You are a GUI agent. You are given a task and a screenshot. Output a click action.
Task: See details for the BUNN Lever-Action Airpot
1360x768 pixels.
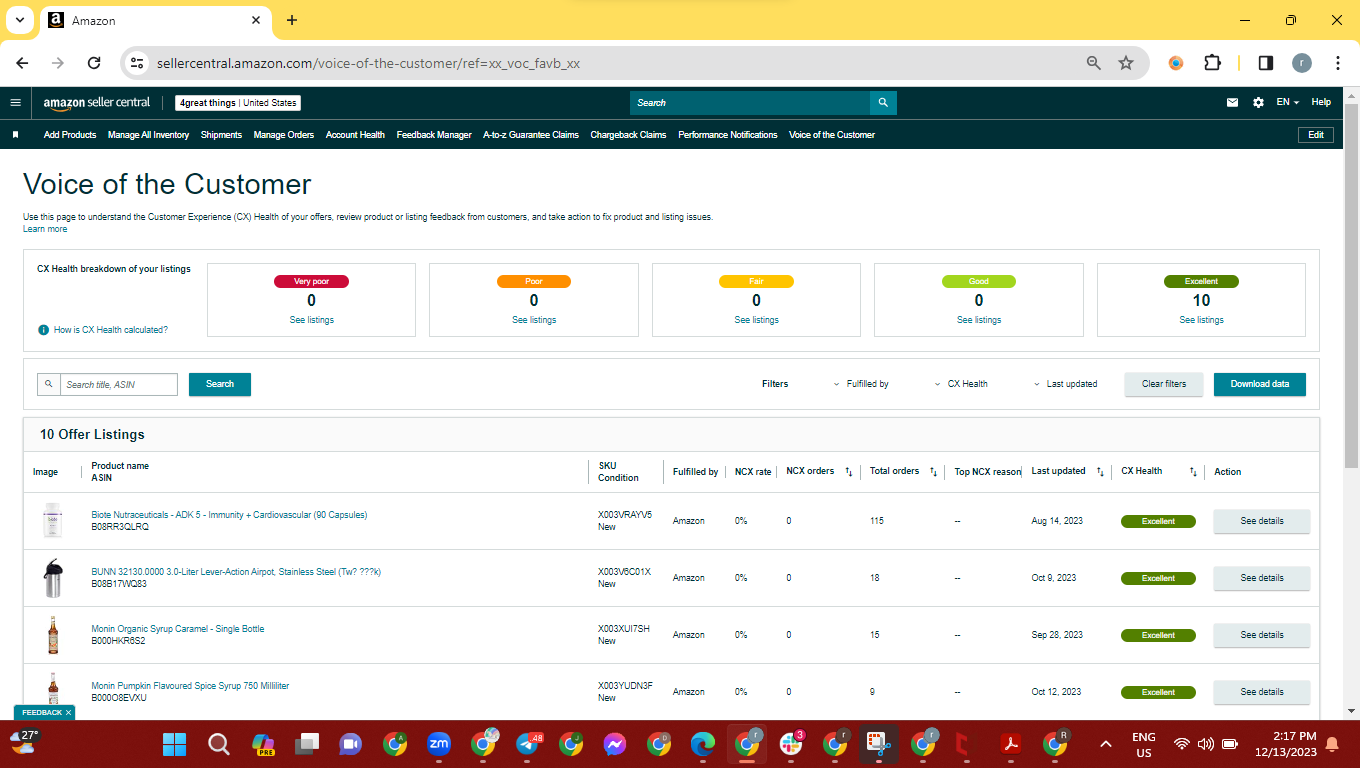[x=1262, y=578]
